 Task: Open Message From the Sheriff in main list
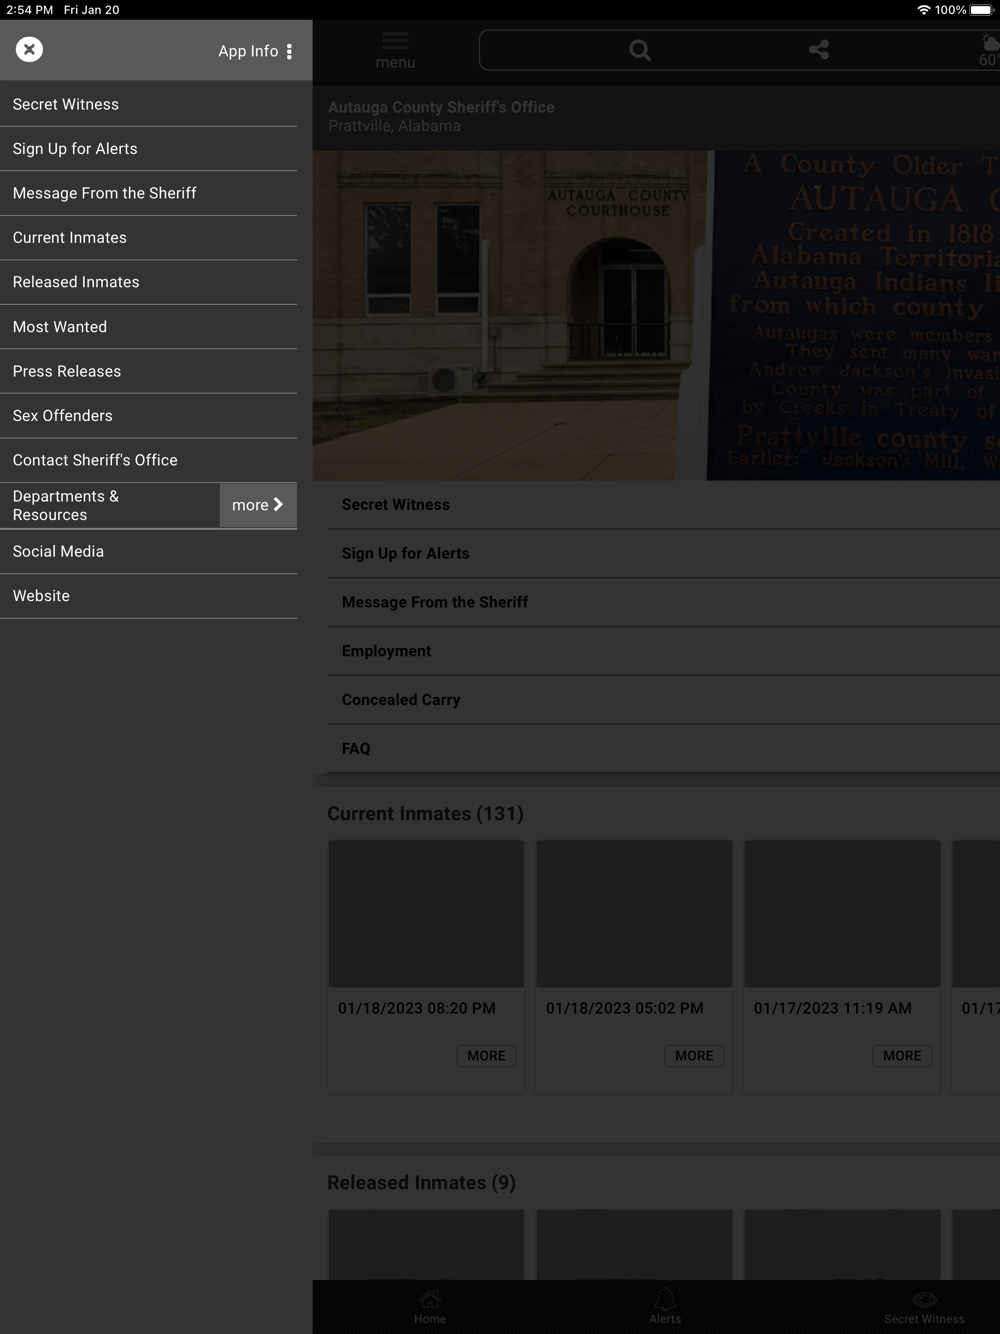[663, 602]
